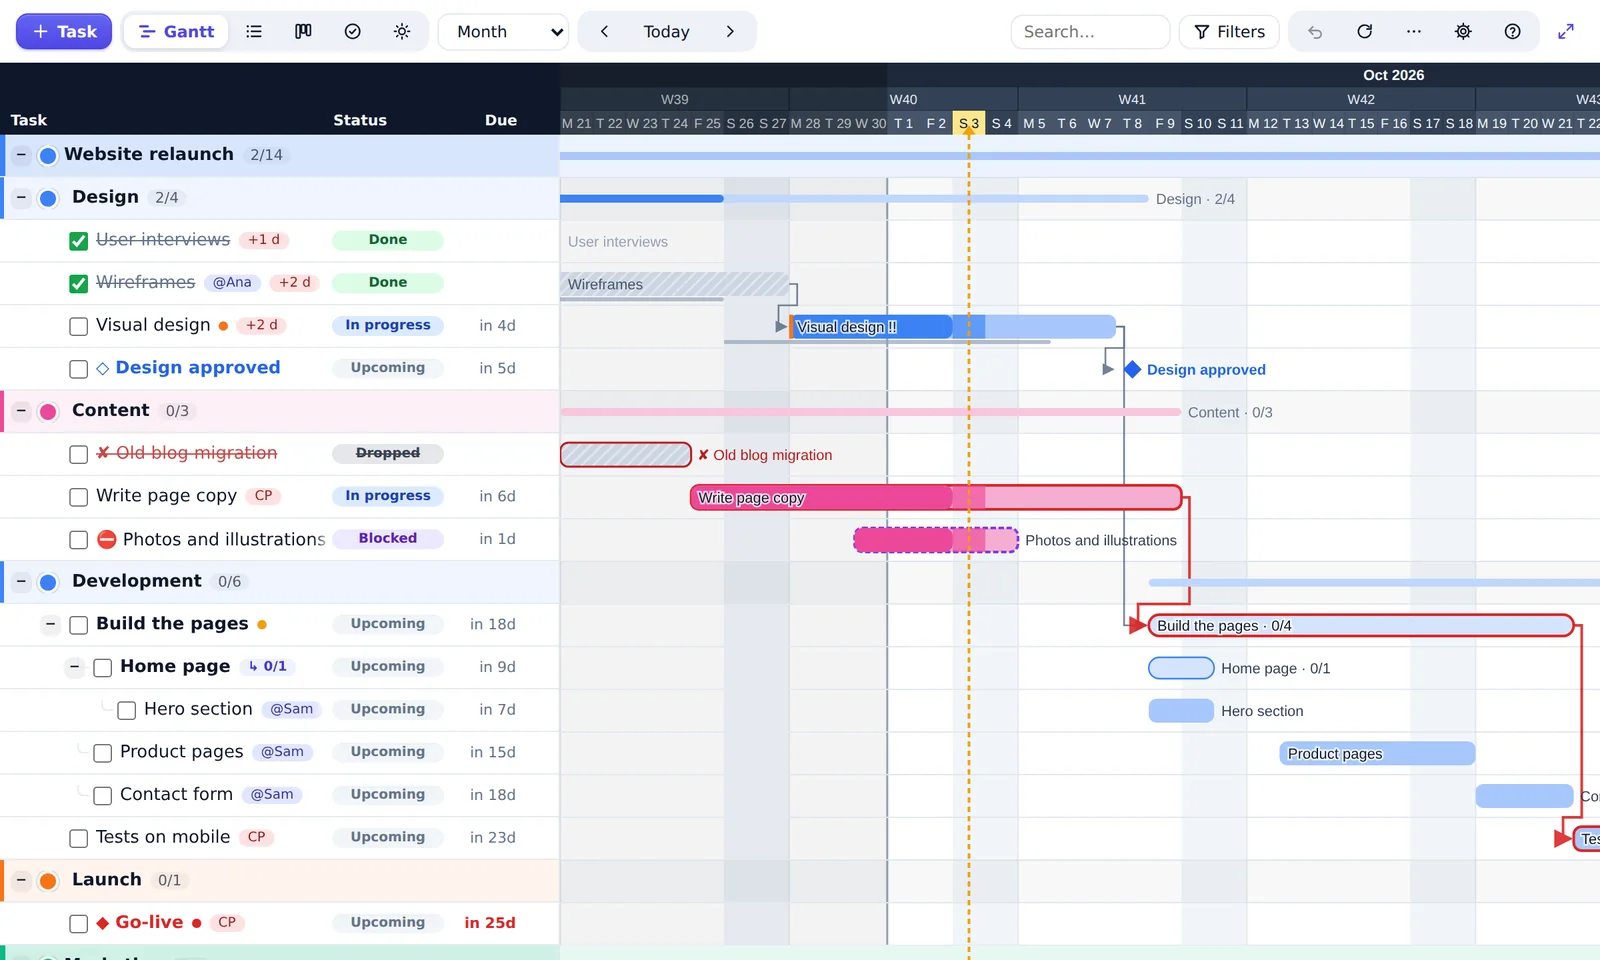Click the In progress status of Visual design

tap(388, 326)
